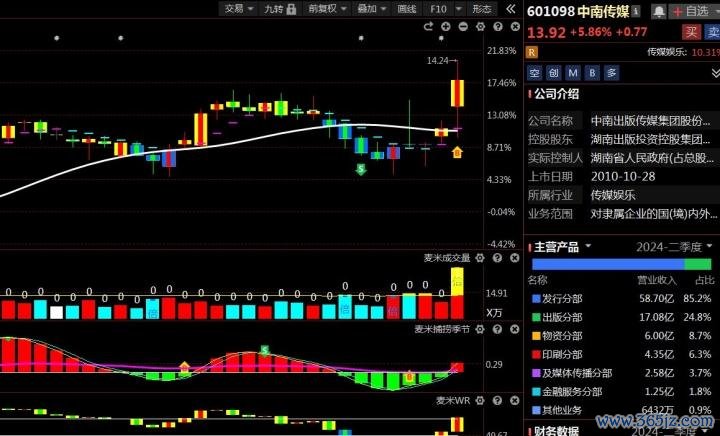
Task: Click the 所属行业 value 传媒娱乐
Action: coord(613,195)
